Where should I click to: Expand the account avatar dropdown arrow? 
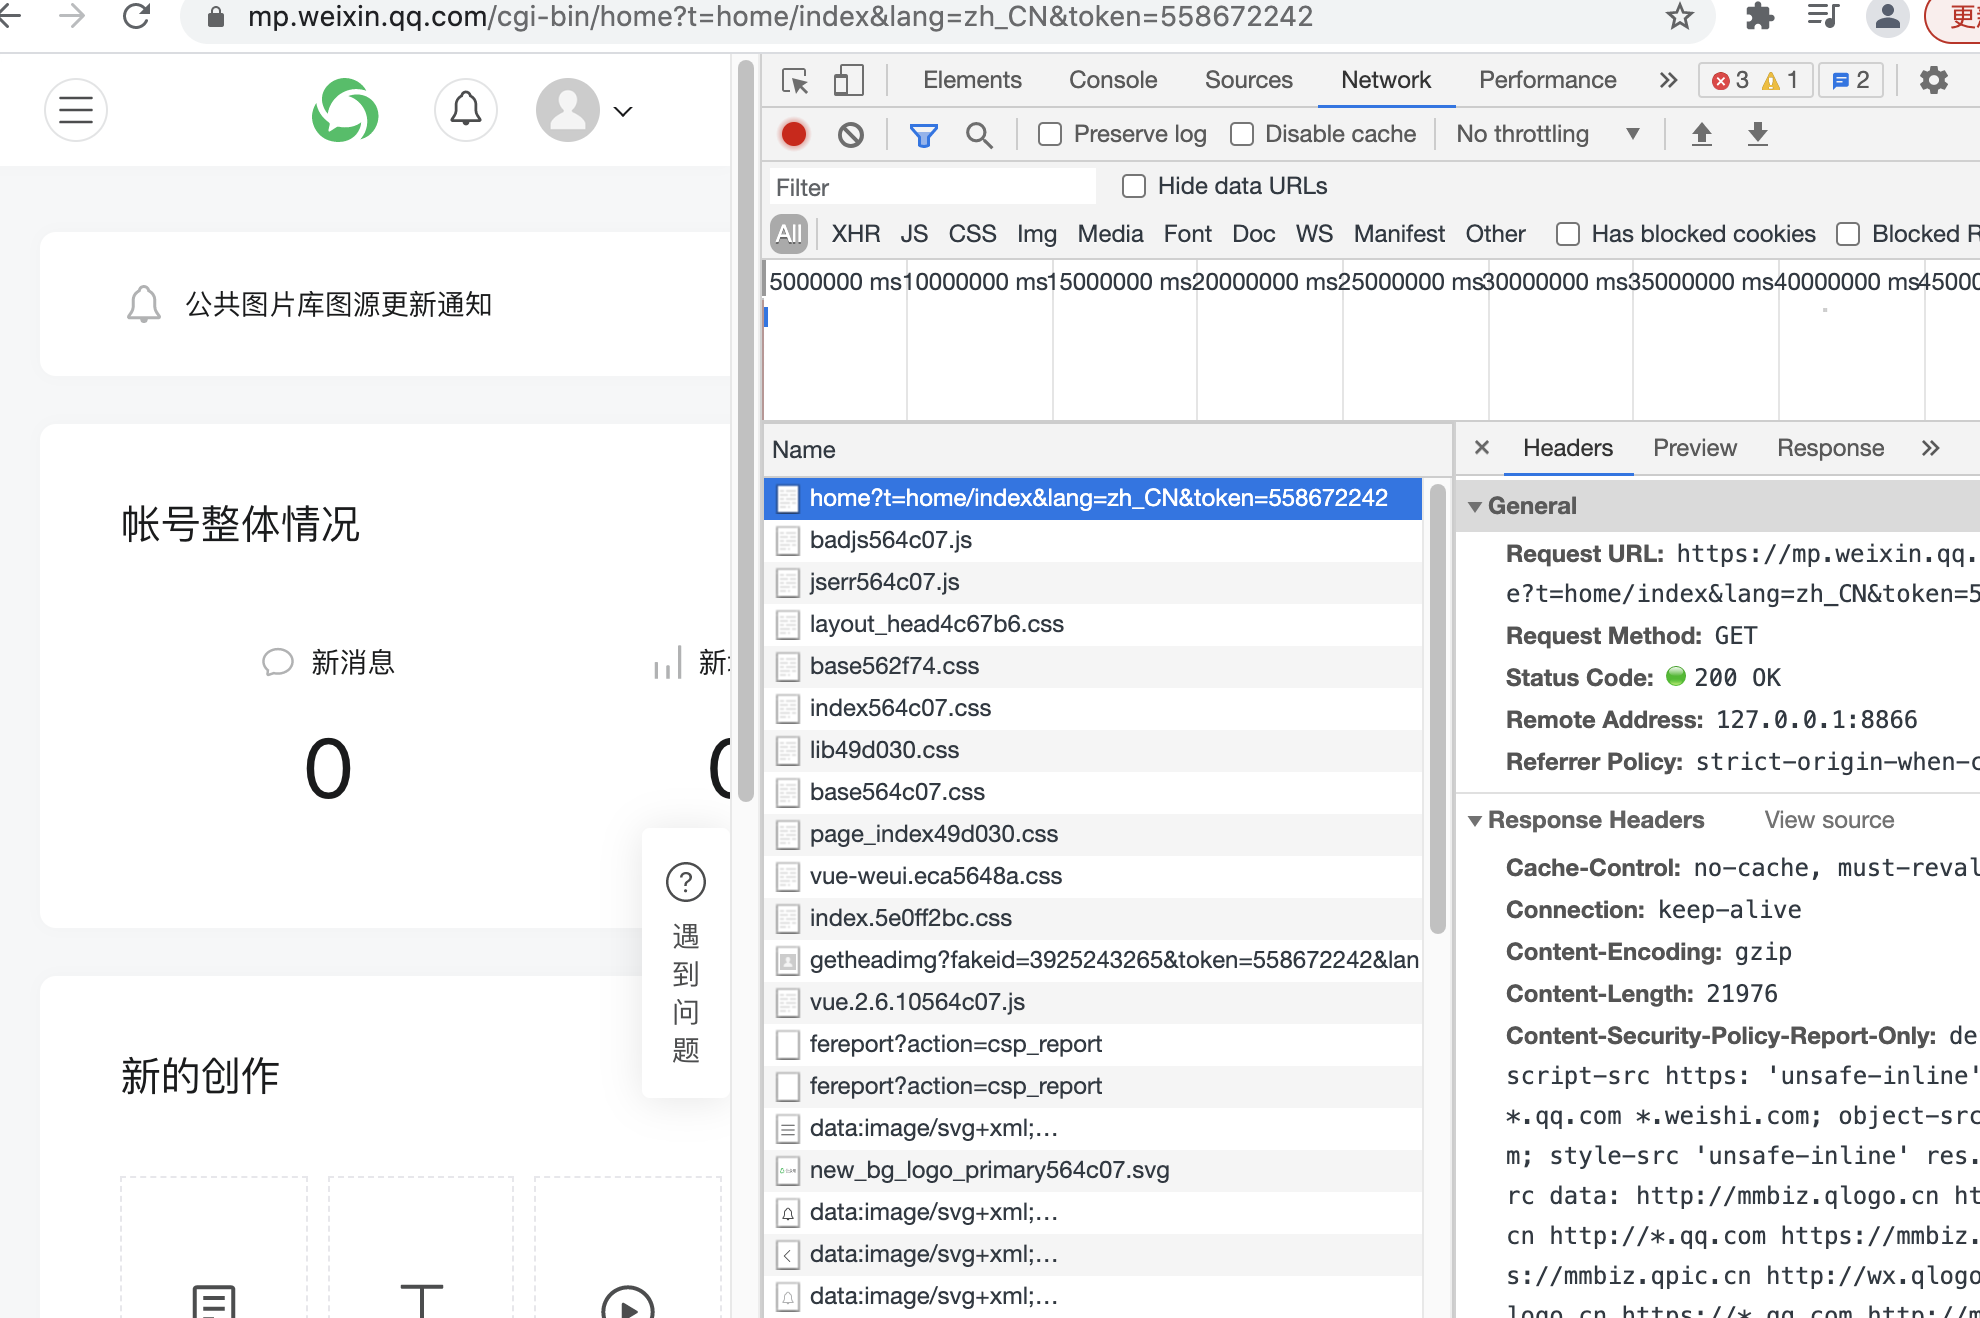[x=623, y=111]
